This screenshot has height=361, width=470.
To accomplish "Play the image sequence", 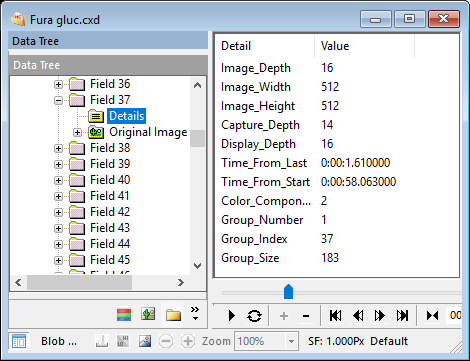I will click(x=232, y=316).
